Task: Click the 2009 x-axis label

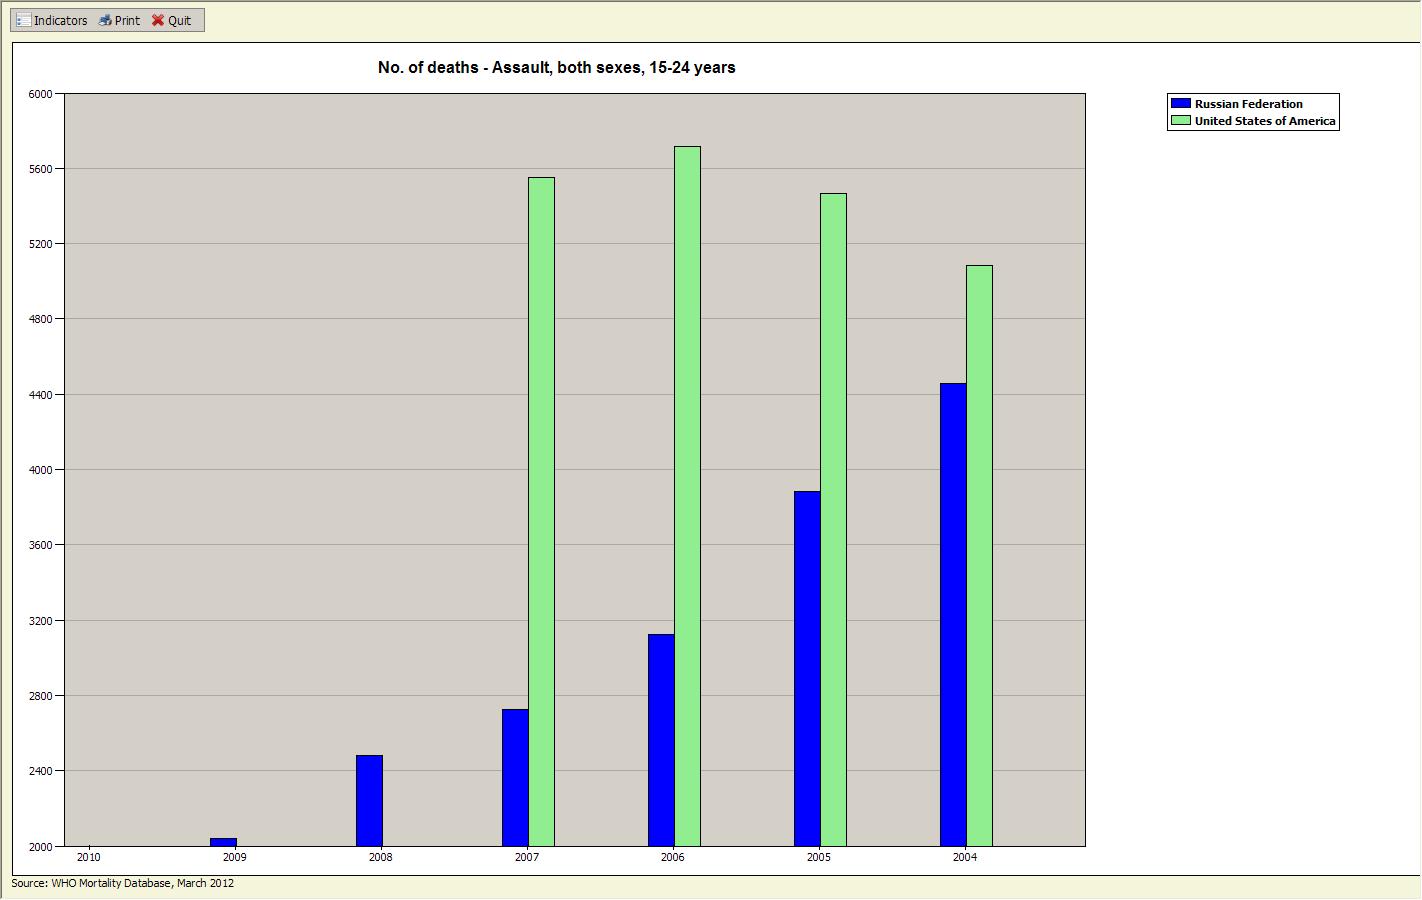Action: [x=235, y=858]
